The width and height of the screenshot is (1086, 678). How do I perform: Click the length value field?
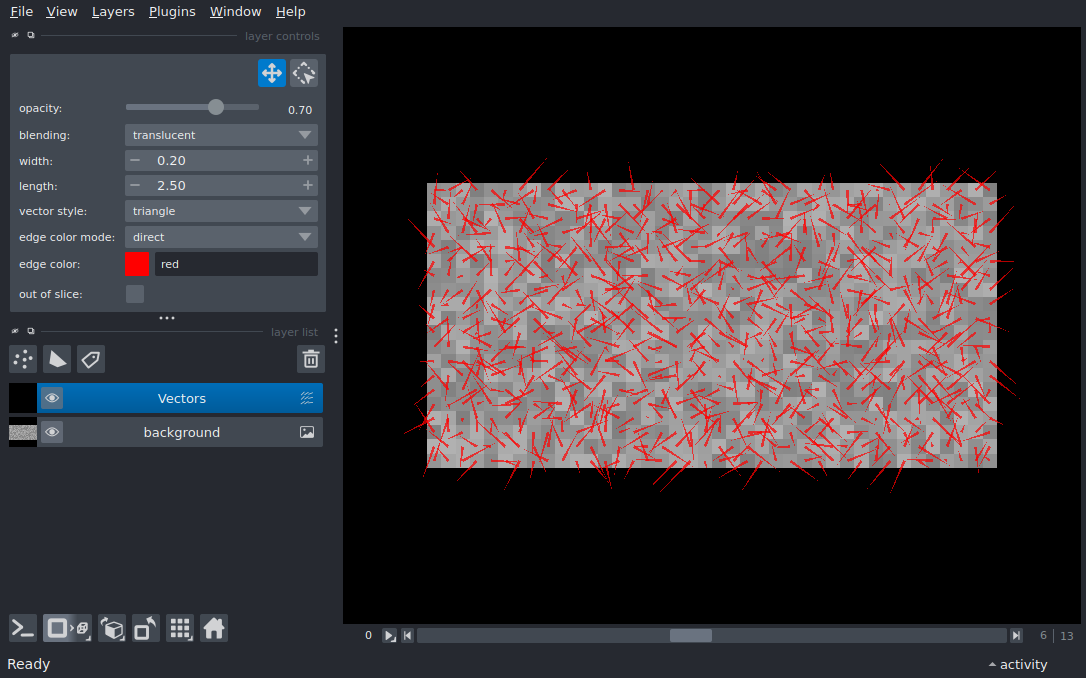click(221, 186)
